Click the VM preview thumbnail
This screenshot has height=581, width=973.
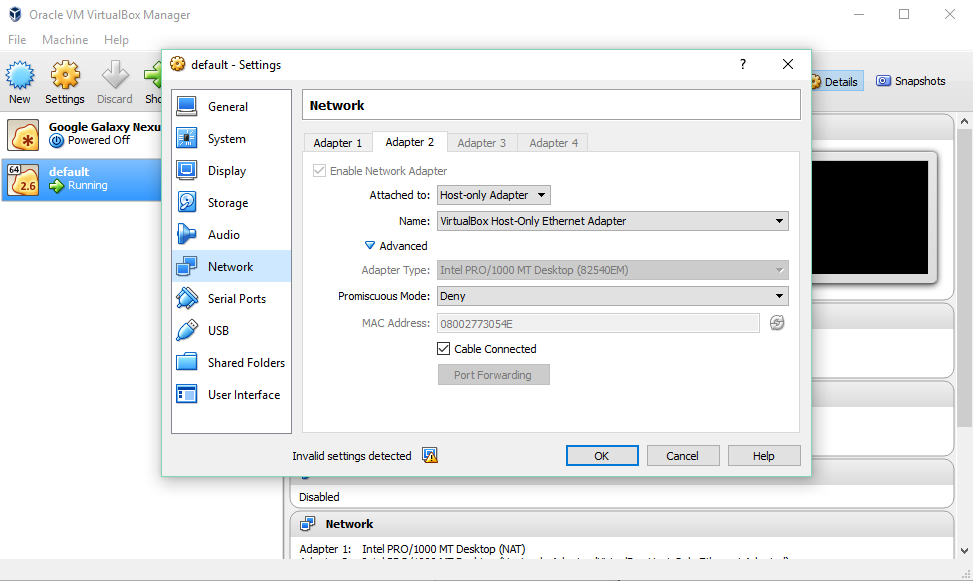pos(870,217)
